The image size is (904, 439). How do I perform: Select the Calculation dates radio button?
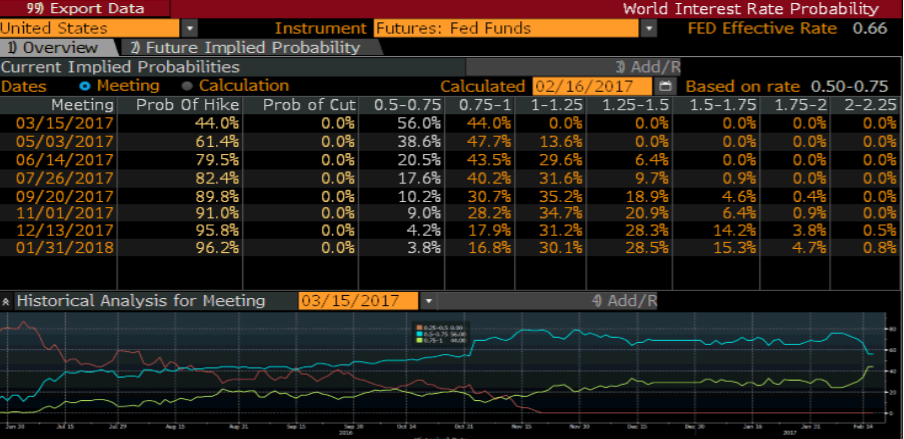pyautogui.click(x=186, y=86)
